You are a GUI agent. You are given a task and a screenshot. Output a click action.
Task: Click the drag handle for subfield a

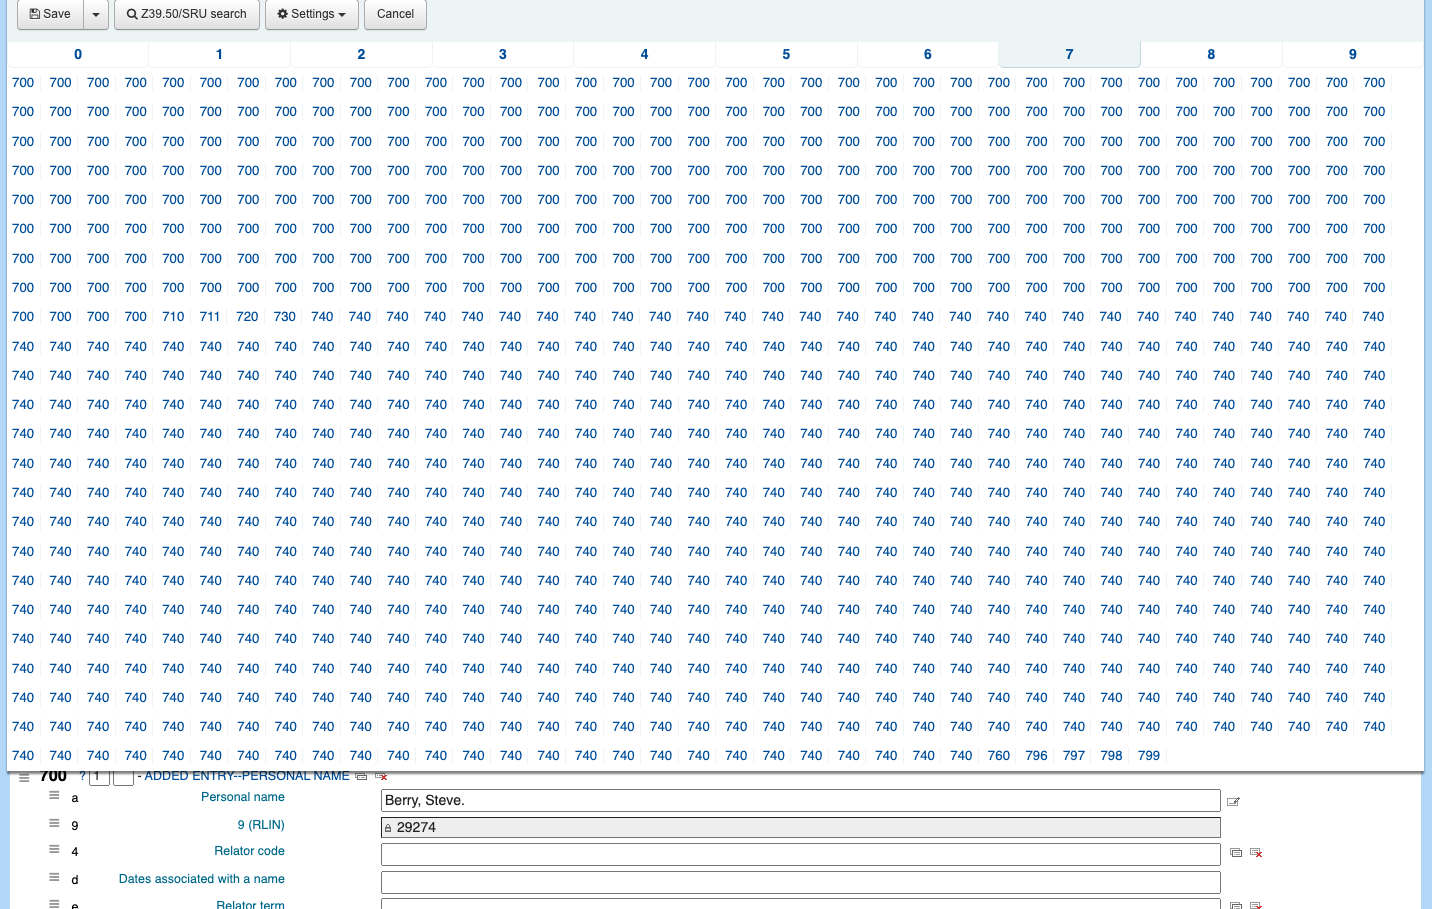(x=54, y=796)
